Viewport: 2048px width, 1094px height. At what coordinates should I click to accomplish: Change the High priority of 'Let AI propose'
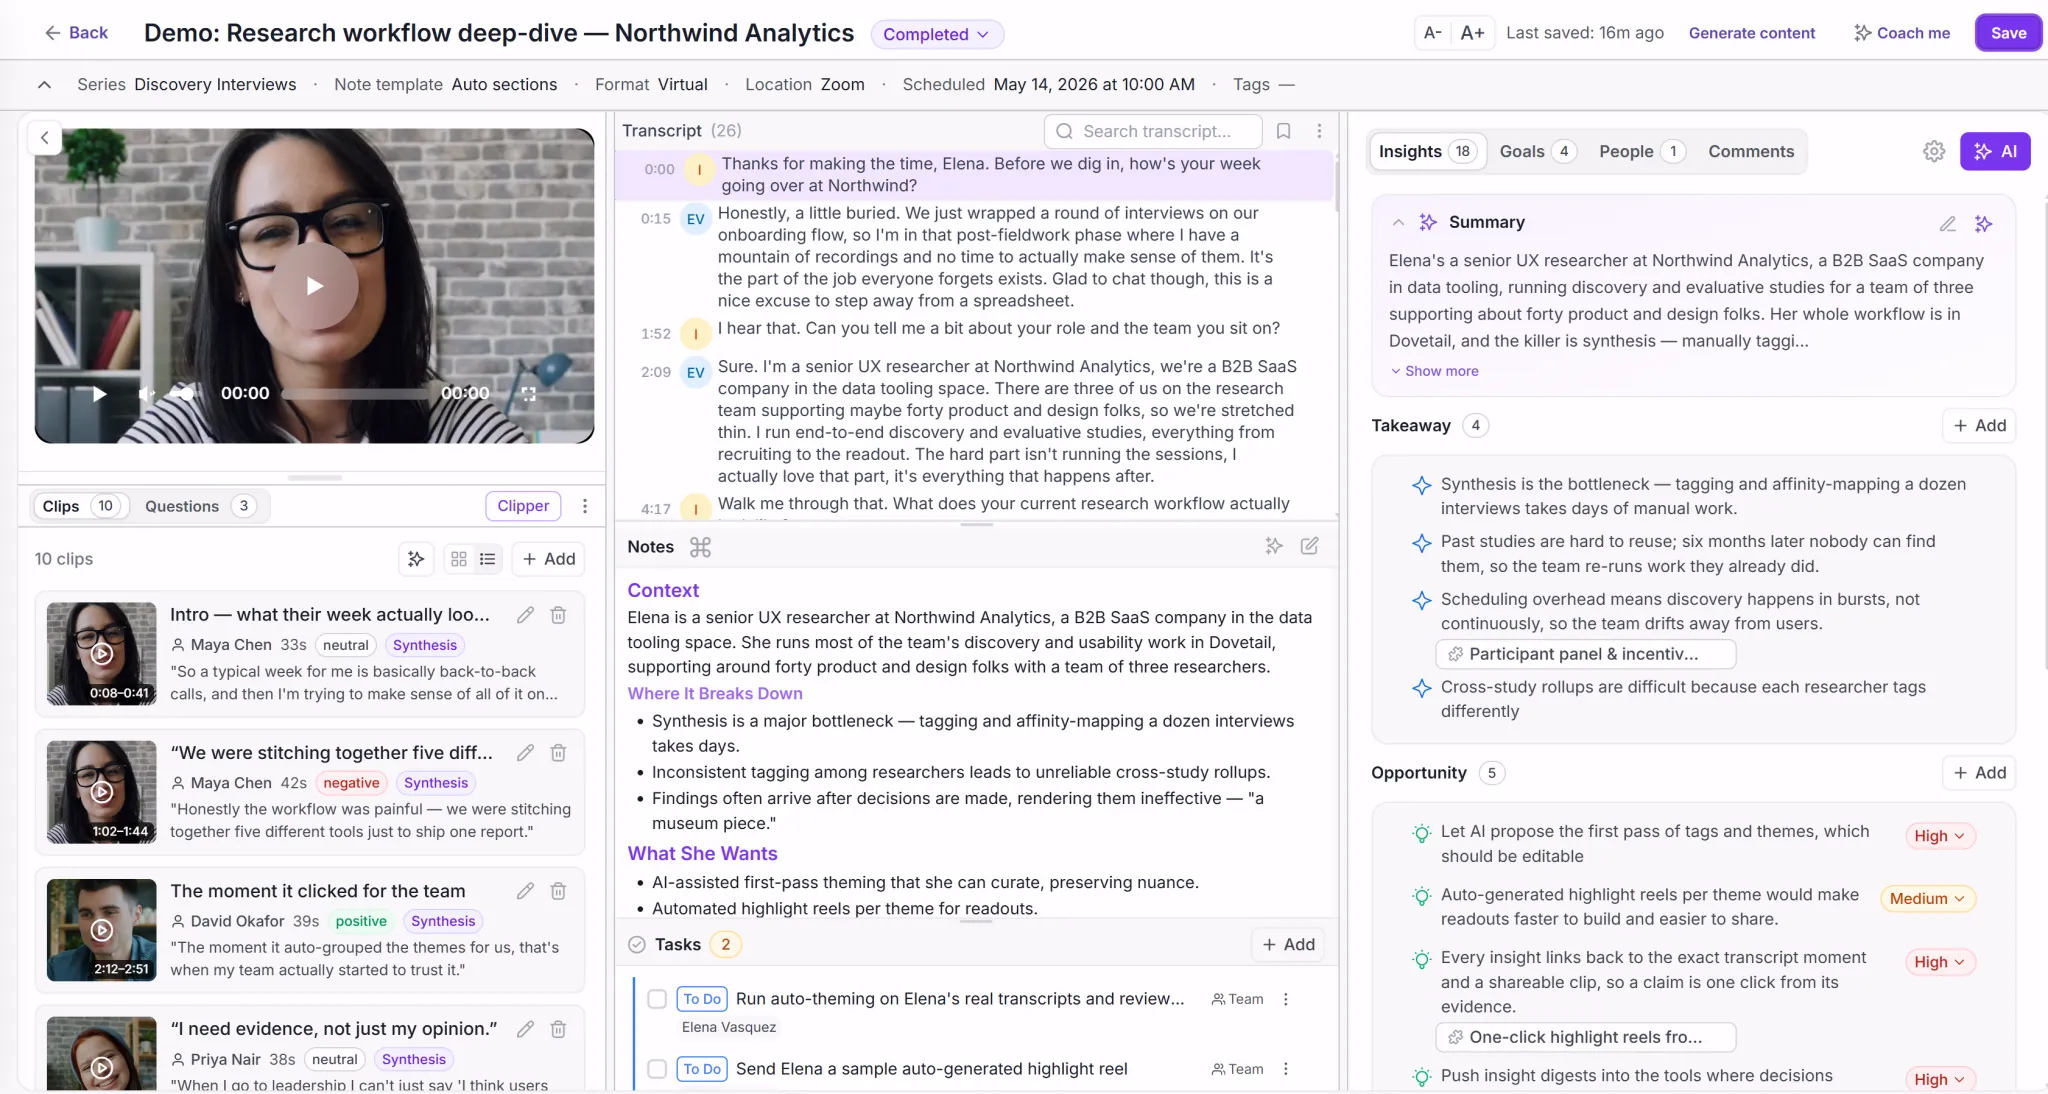[x=1939, y=836]
